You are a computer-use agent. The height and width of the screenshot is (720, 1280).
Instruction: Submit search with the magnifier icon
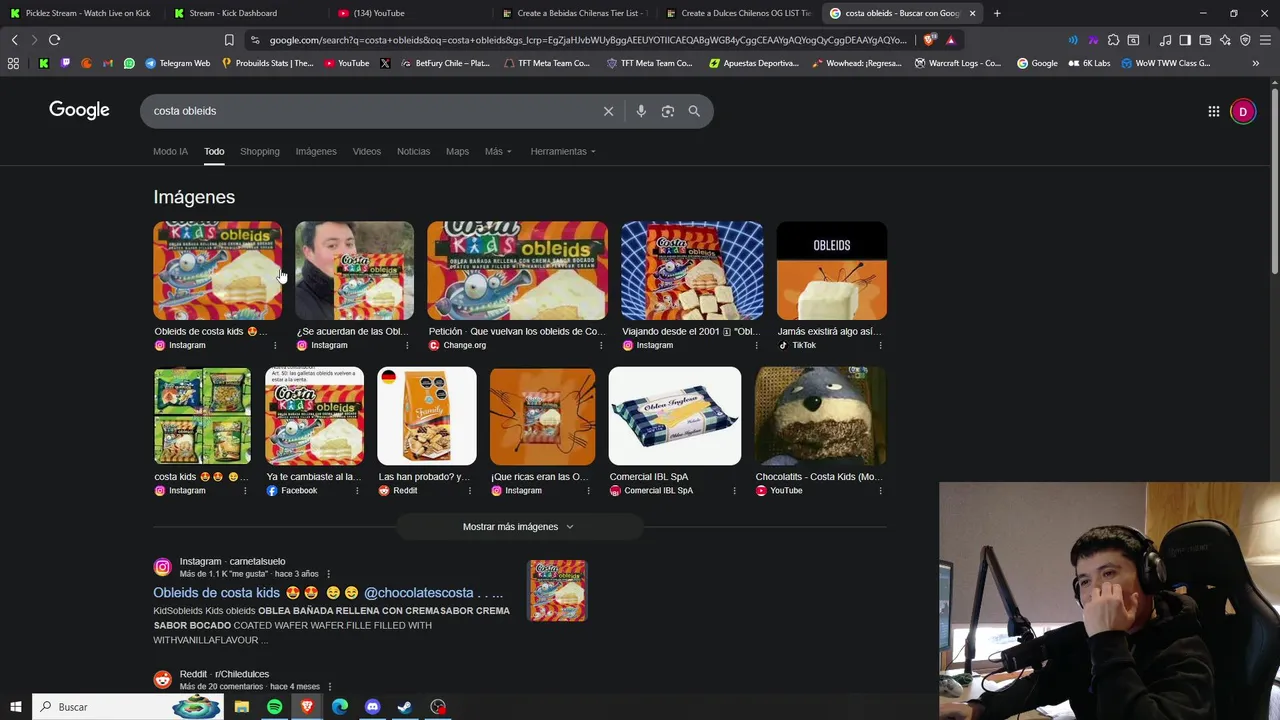point(694,111)
